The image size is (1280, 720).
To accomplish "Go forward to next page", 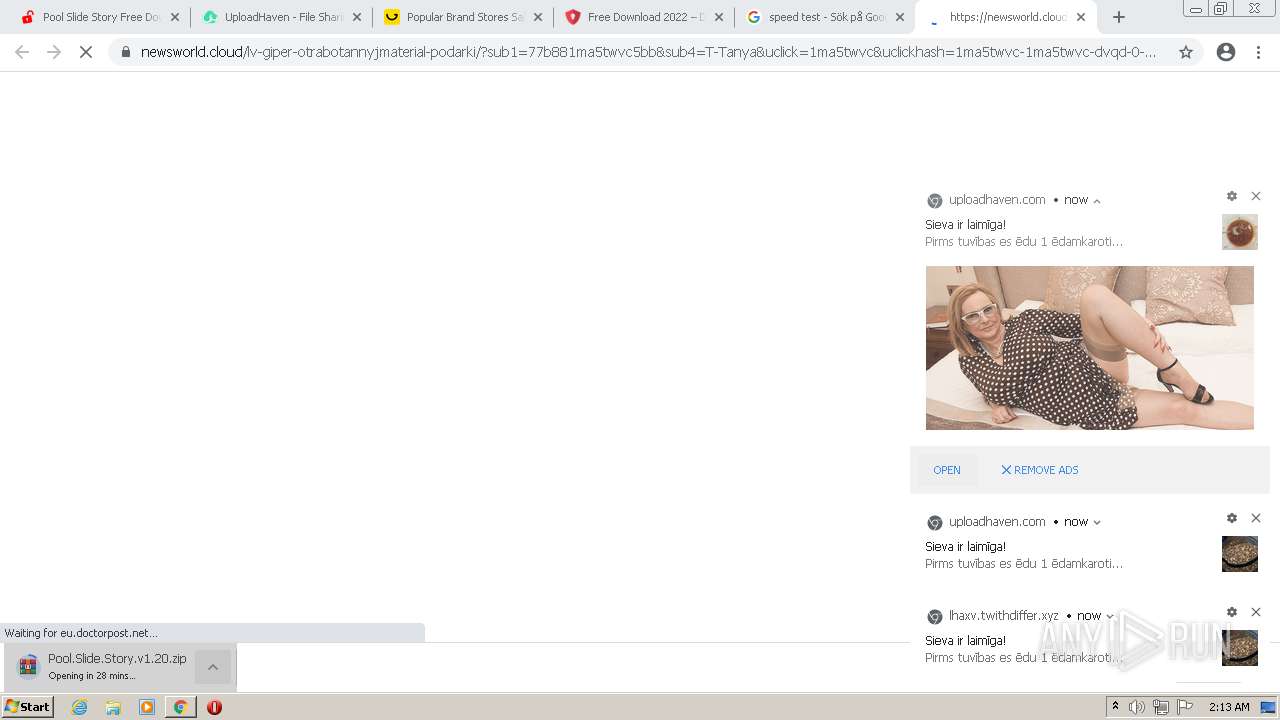I will tap(54, 52).
